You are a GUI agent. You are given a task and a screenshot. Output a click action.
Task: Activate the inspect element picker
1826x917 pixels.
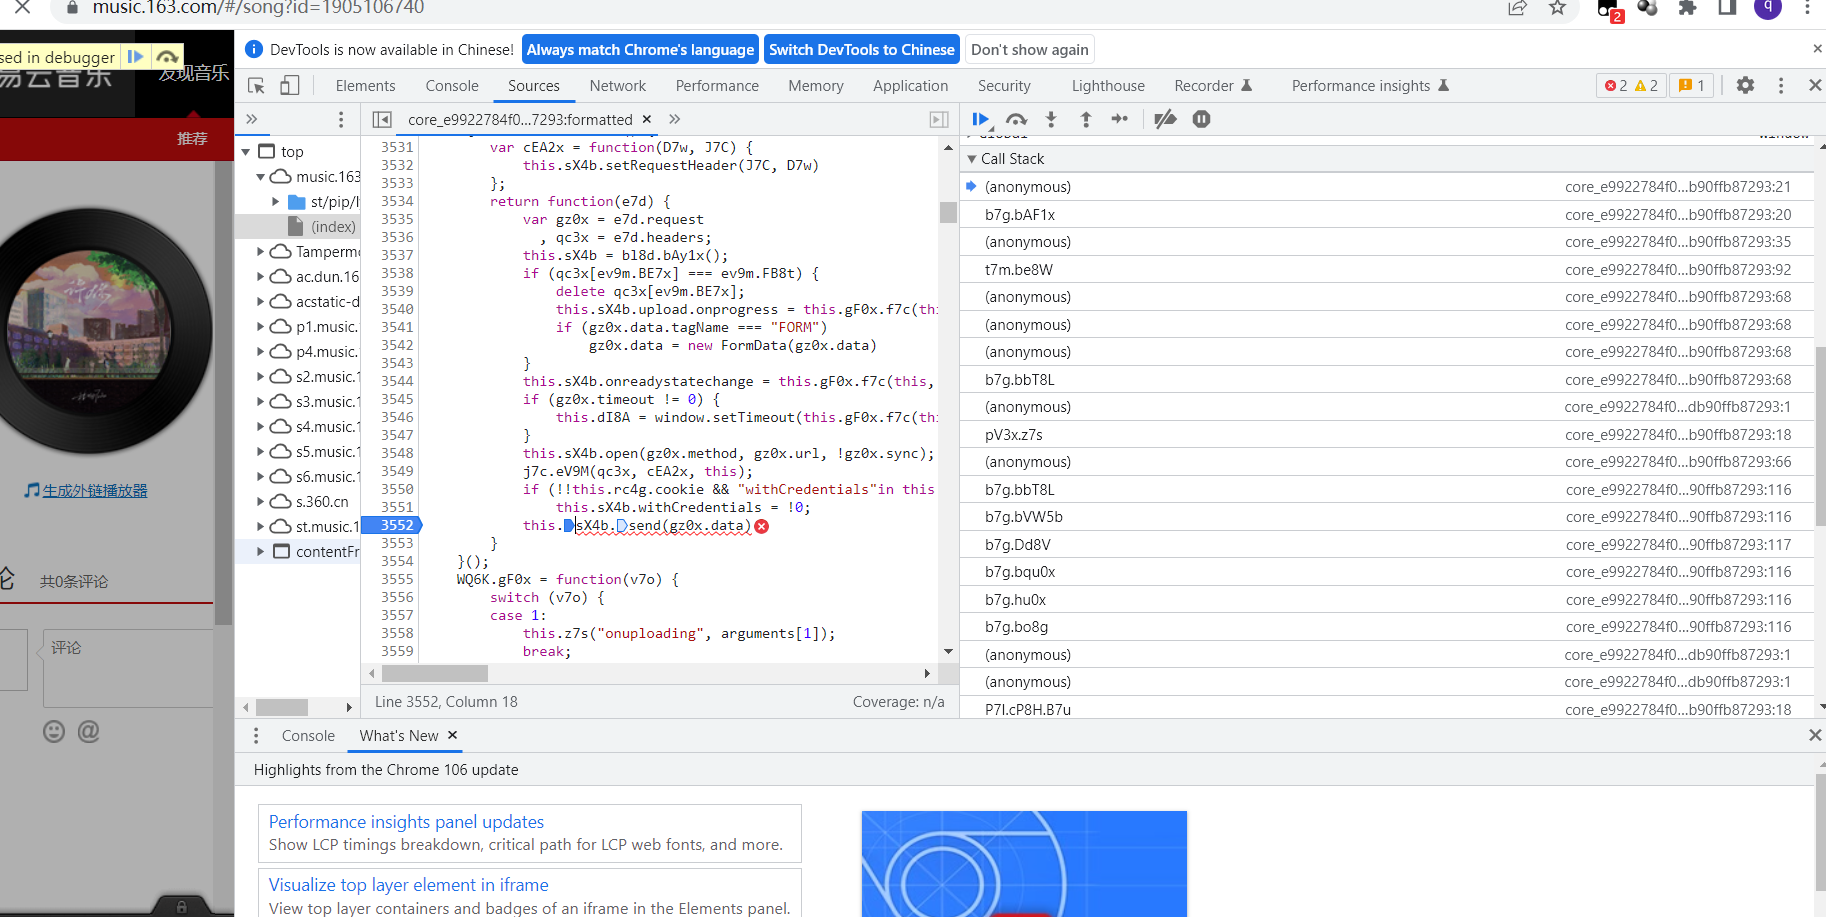point(257,86)
